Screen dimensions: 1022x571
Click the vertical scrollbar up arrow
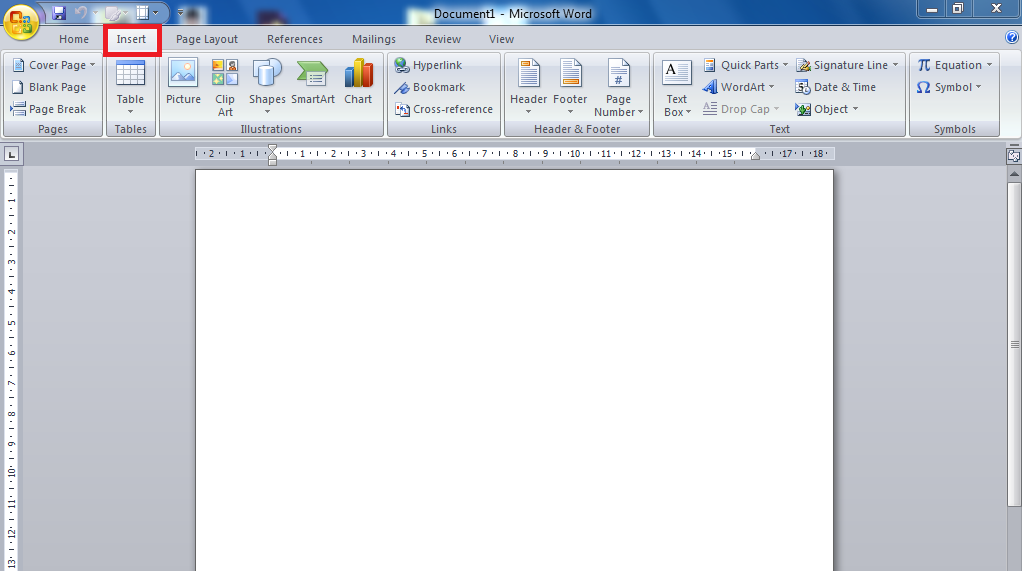coord(1014,174)
